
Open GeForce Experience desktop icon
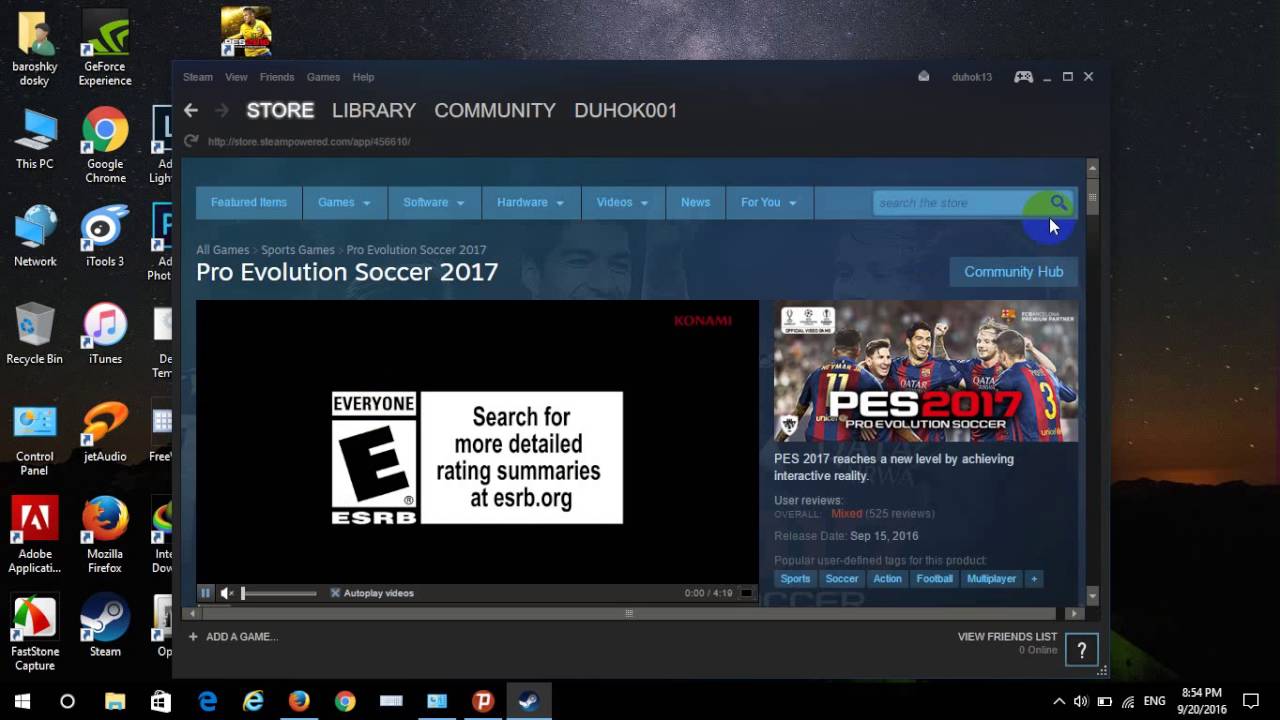(105, 48)
